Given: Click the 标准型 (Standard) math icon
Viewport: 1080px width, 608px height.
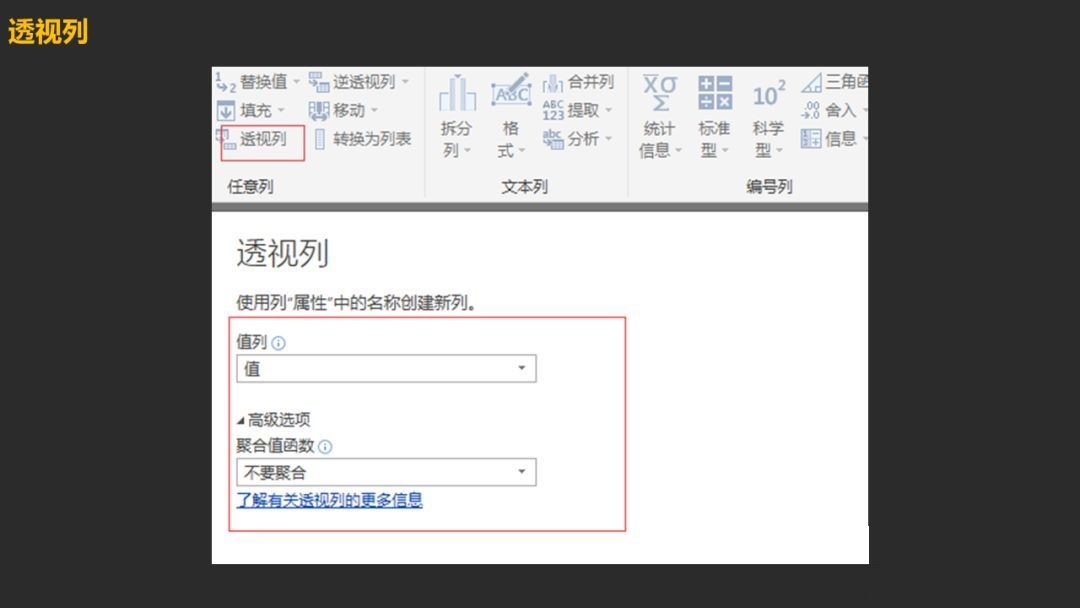Looking at the screenshot, I should [x=714, y=94].
